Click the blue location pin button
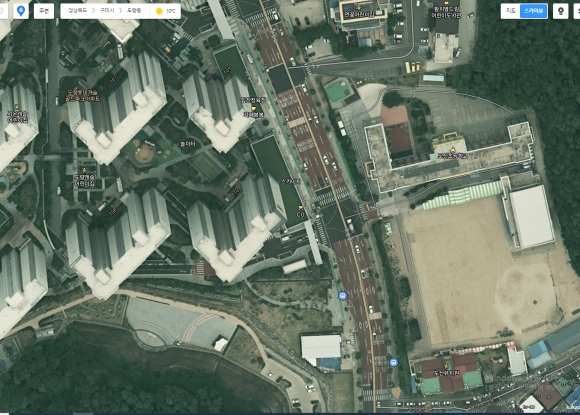This screenshot has height=415, width=580. 21,11
